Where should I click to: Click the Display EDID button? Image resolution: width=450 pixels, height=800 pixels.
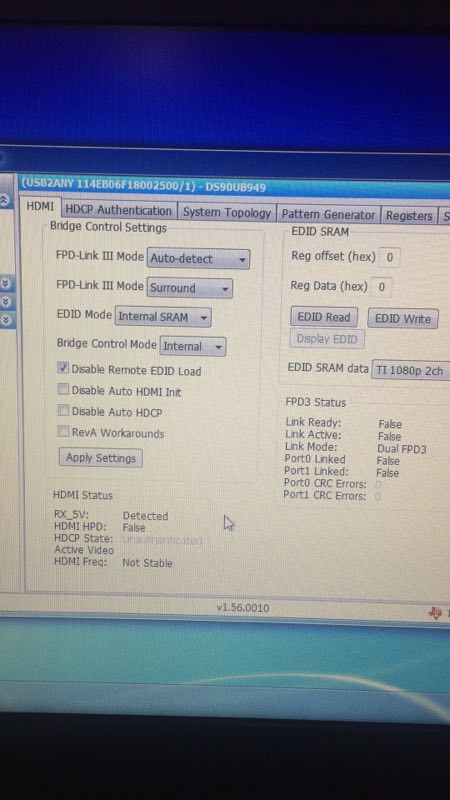click(x=327, y=339)
